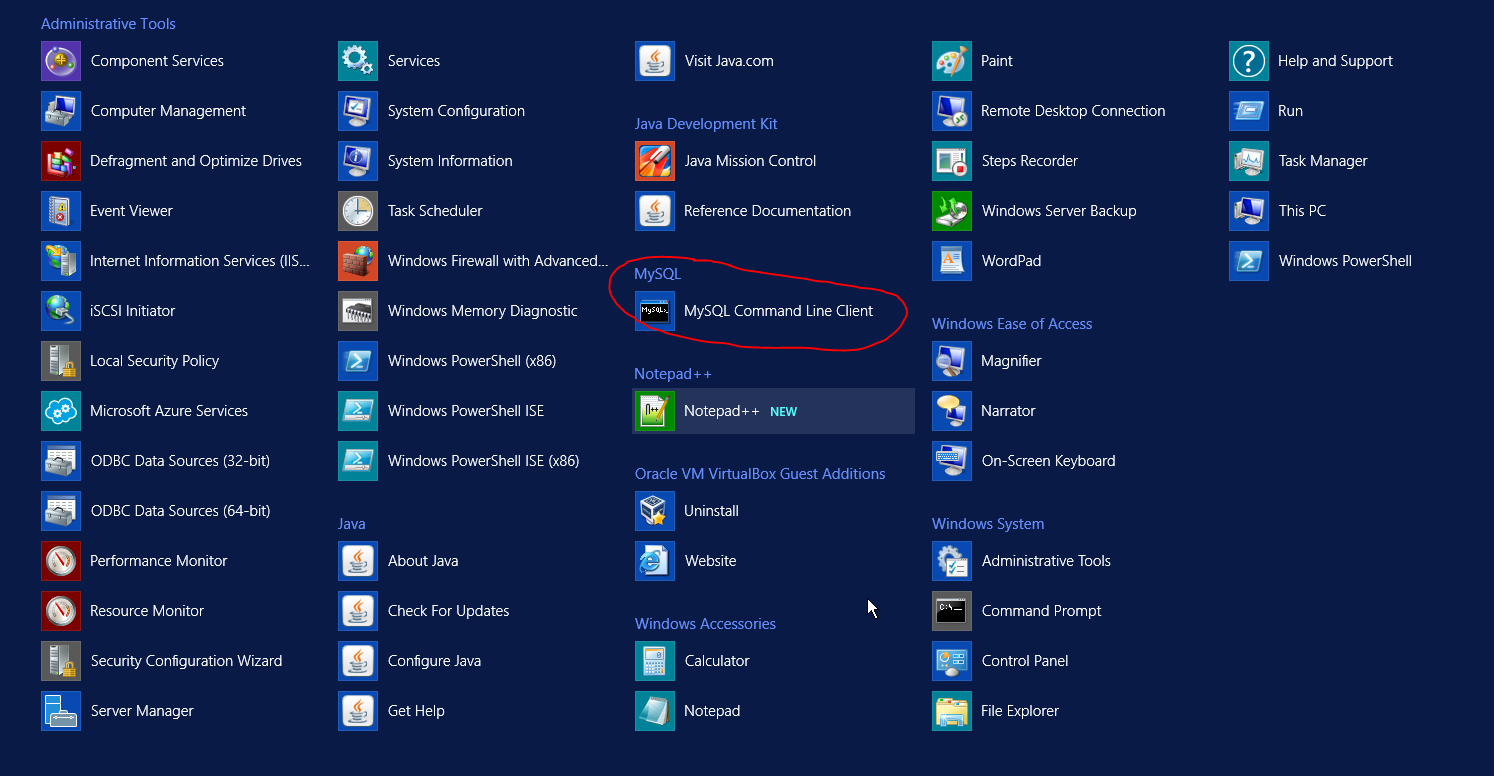Select the Administrative Tools group header
This screenshot has height=776, width=1494.
coord(108,24)
